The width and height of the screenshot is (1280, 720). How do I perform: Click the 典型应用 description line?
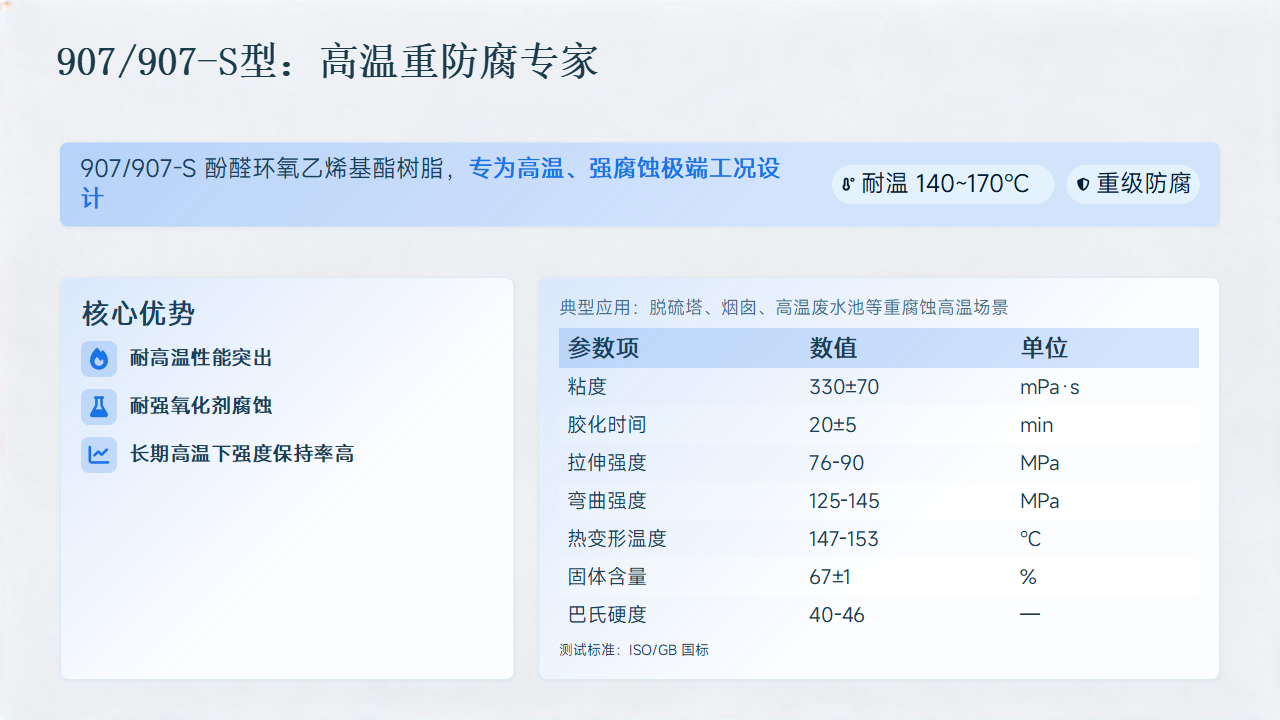point(784,308)
